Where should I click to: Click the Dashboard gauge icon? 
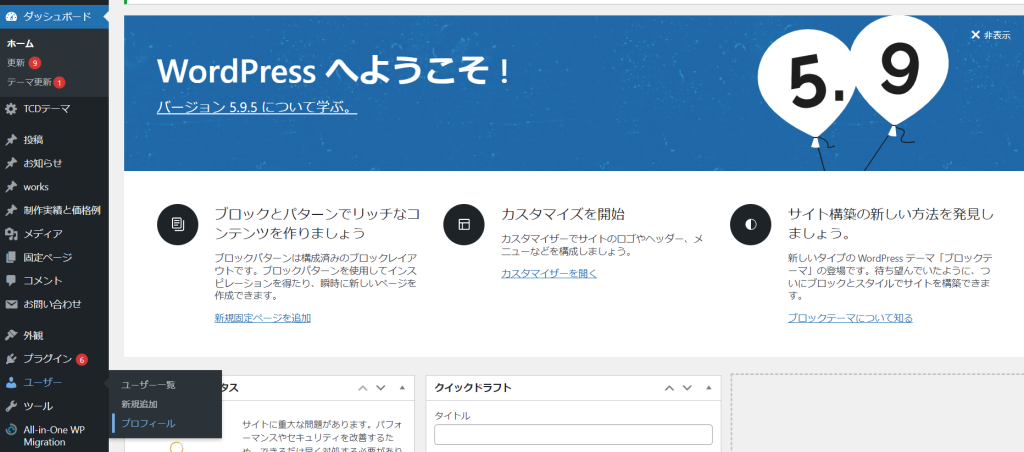[11, 16]
